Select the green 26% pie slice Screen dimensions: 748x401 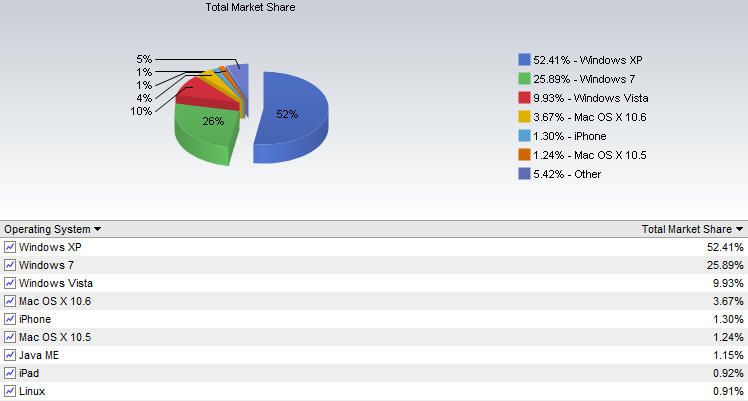click(205, 135)
